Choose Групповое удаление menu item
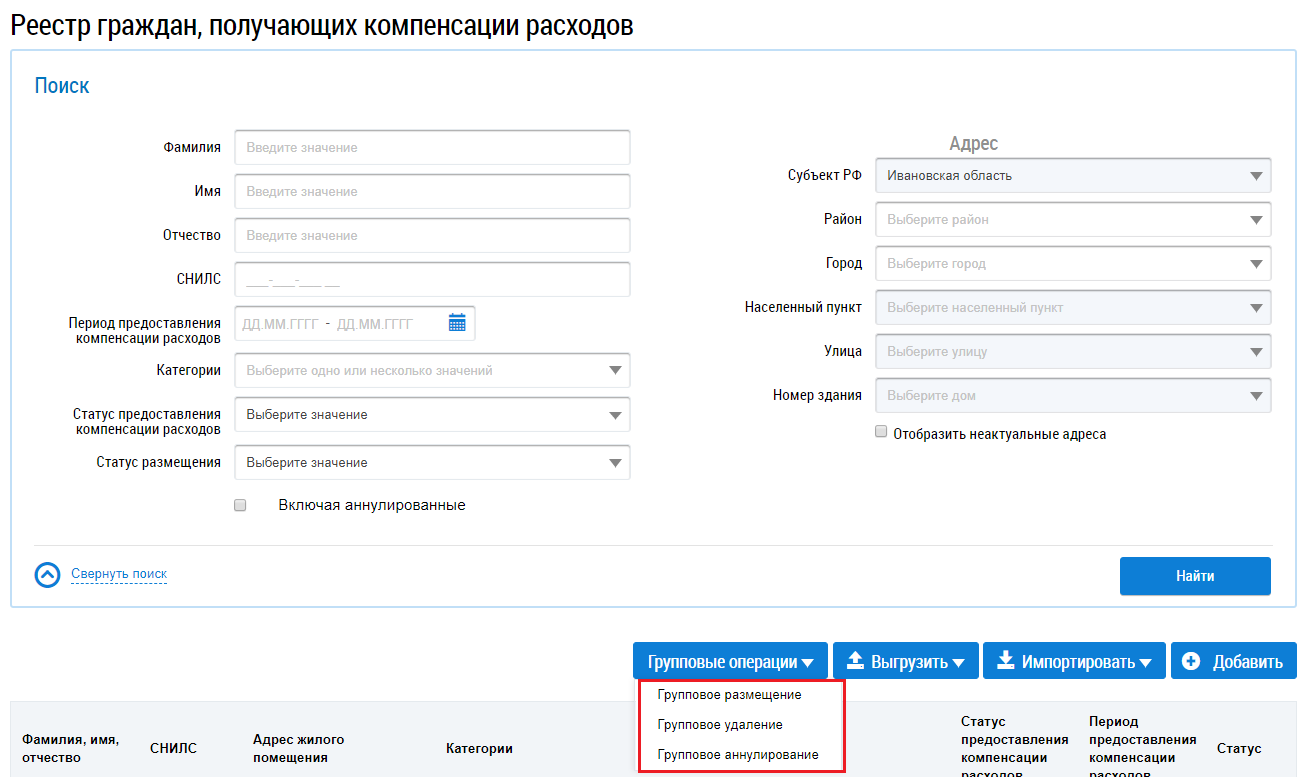Image resolution: width=1315 pixels, height=777 pixels. 720,725
